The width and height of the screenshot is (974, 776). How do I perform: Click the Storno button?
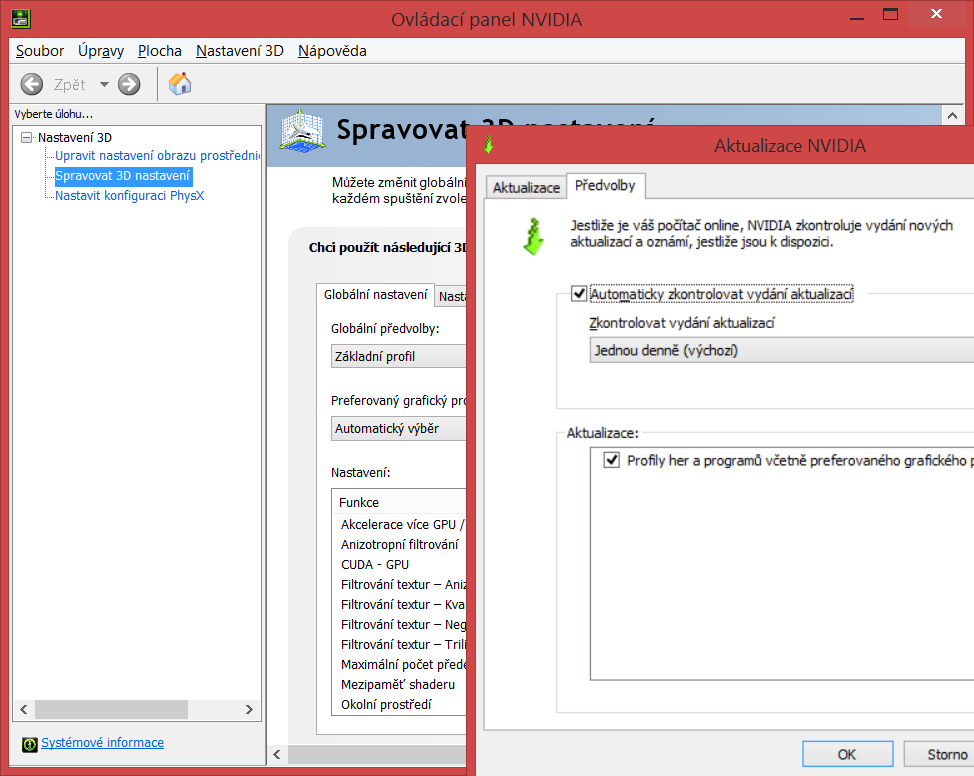tap(939, 754)
